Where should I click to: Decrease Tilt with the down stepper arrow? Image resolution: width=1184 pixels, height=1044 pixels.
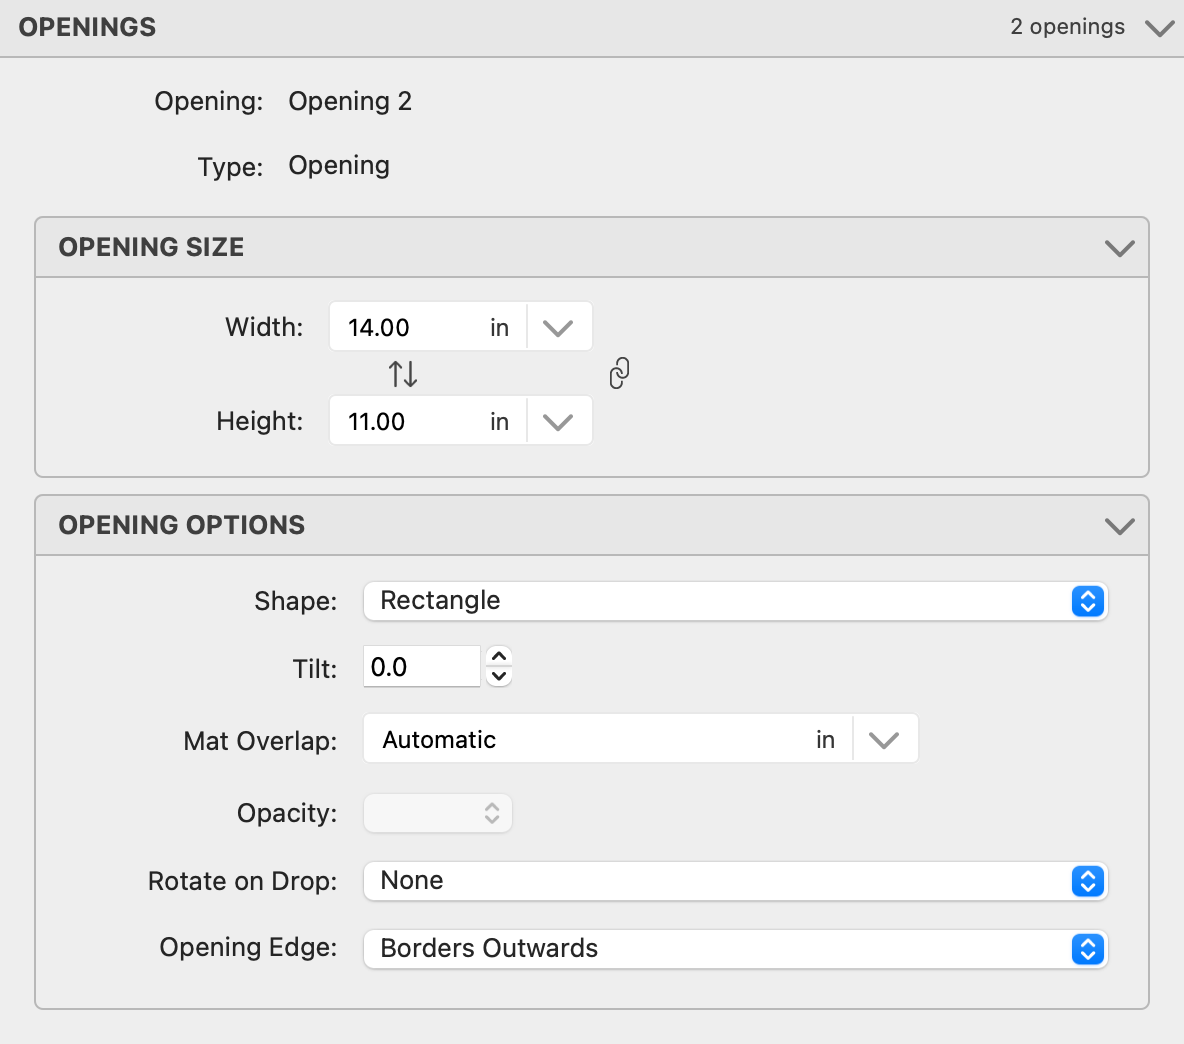[x=498, y=677]
